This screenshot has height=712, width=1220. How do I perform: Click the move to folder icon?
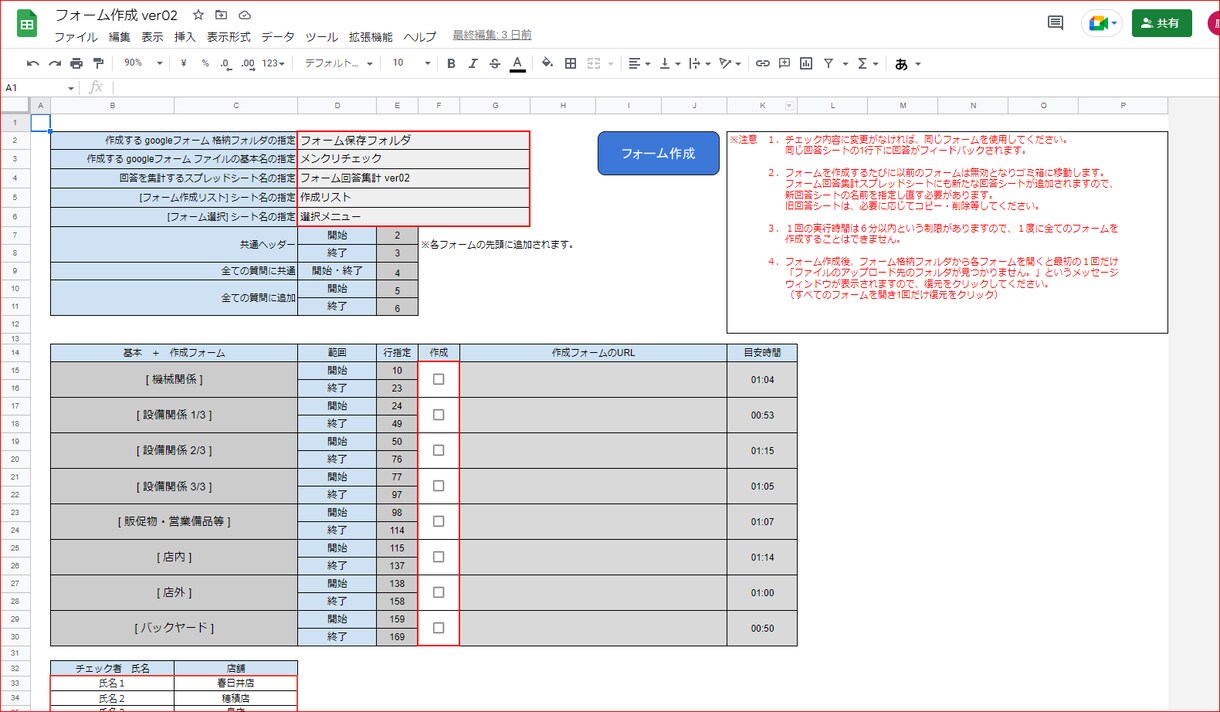coord(221,16)
